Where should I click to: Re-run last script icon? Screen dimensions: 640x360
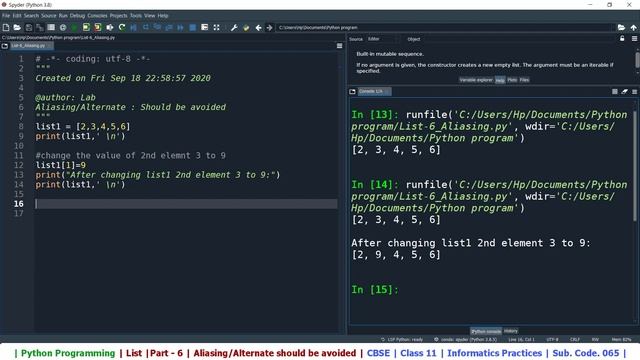coord(122,27)
